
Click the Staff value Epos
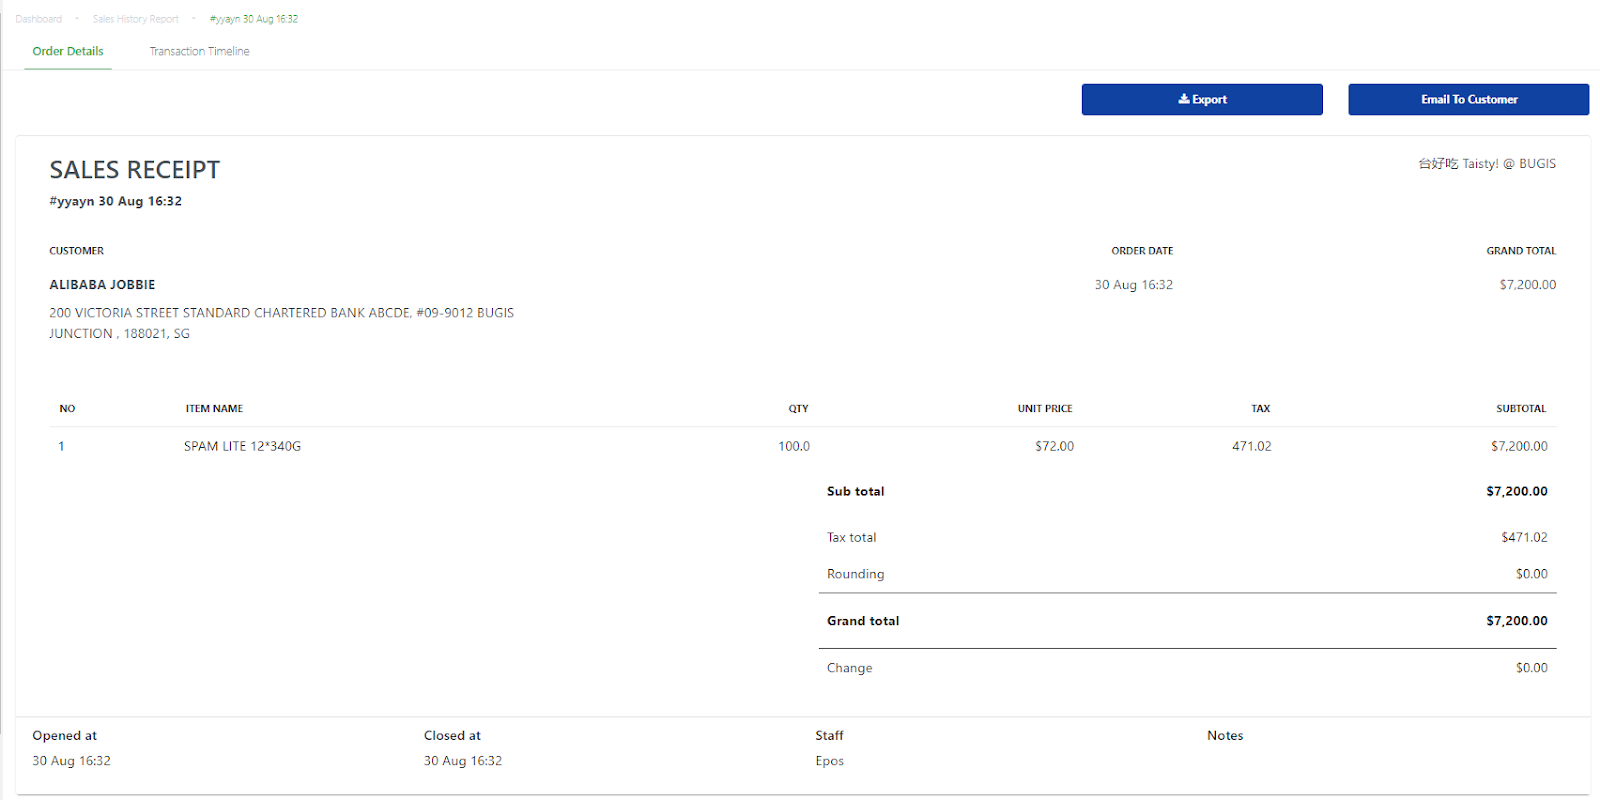coord(829,761)
